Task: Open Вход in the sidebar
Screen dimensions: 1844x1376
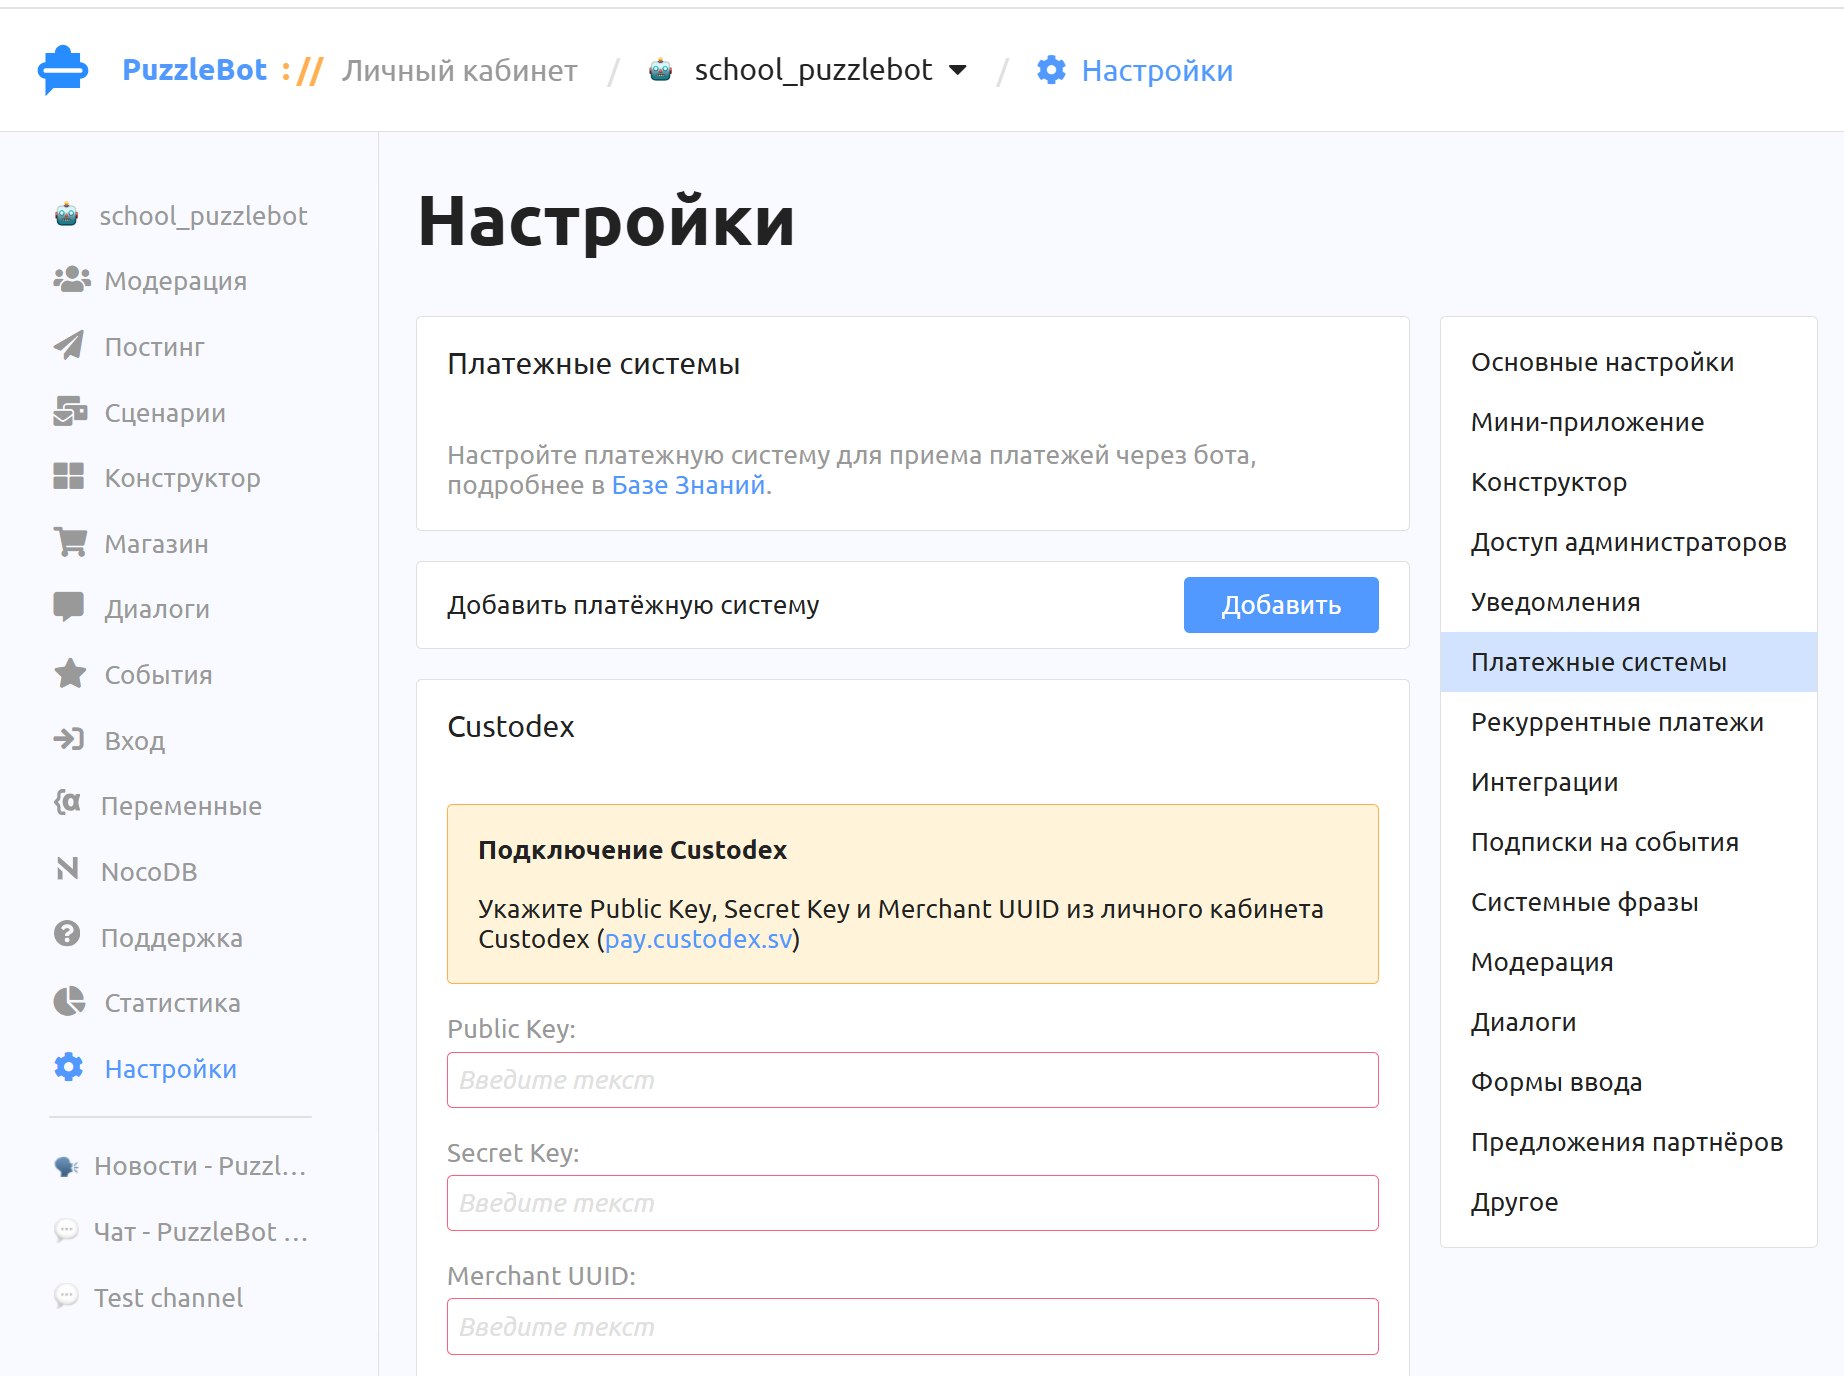Action: point(135,741)
